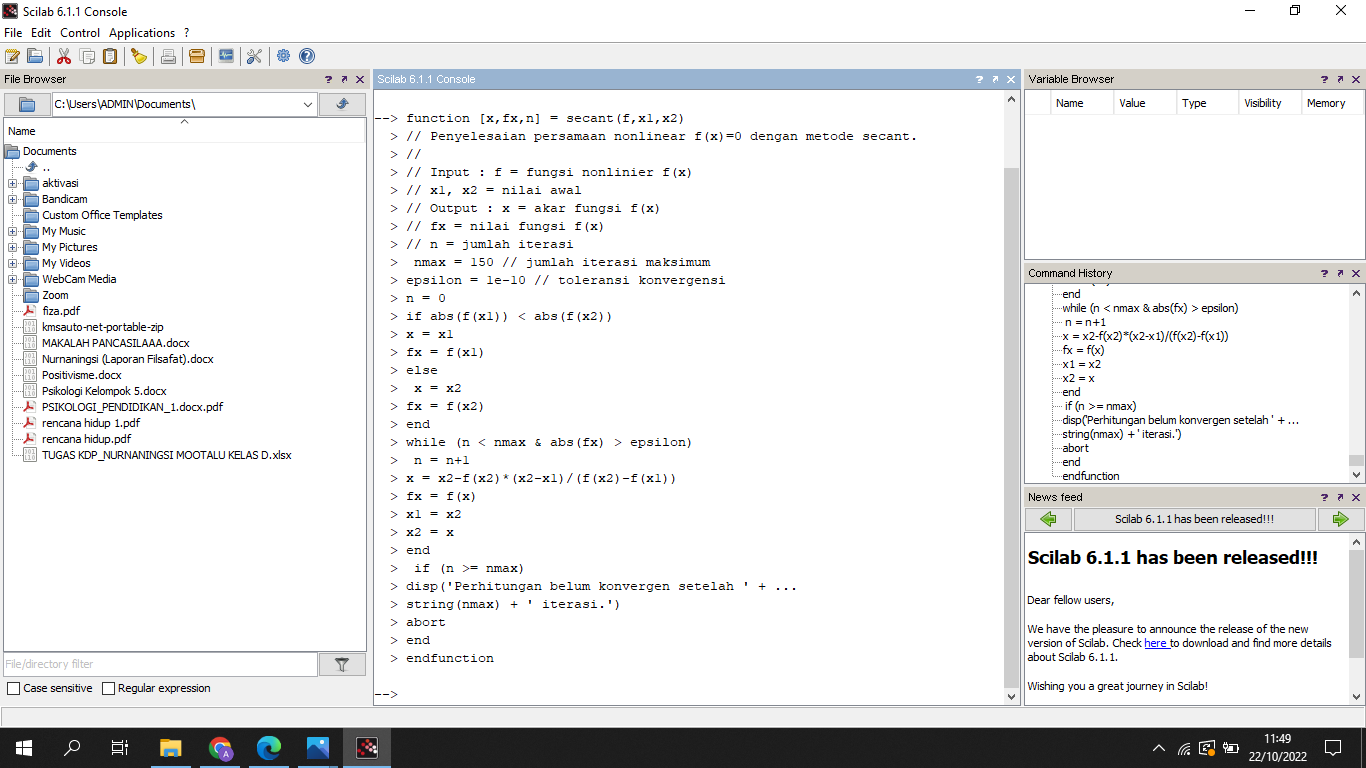Select 'endfunction' in Command History
Viewport: 1366px width, 768px height.
[1091, 476]
